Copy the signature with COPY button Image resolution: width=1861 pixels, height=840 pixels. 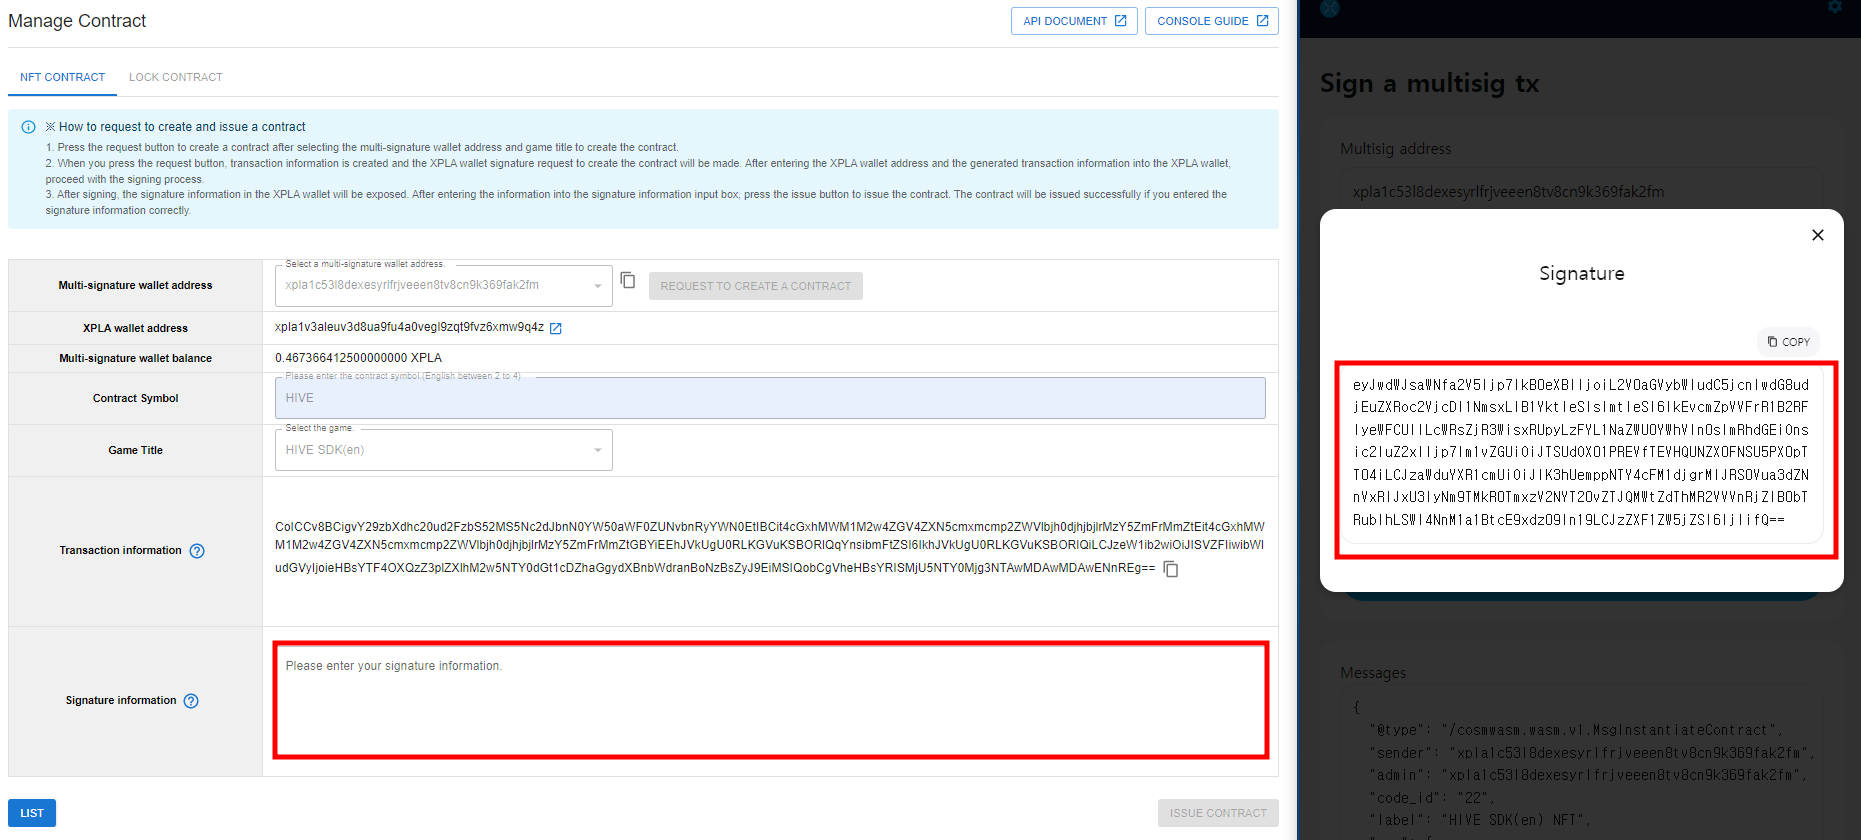(1788, 342)
